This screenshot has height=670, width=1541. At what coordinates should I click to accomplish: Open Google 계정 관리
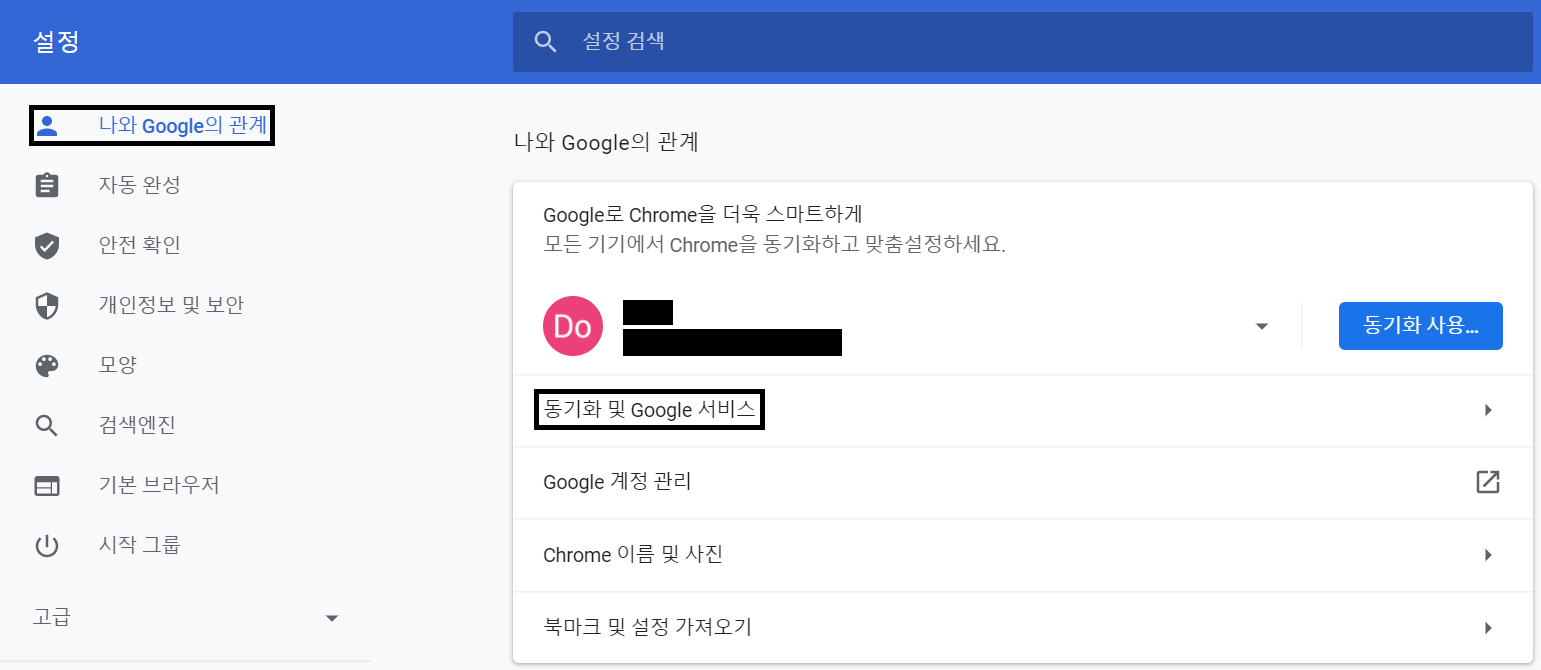tap(1023, 482)
